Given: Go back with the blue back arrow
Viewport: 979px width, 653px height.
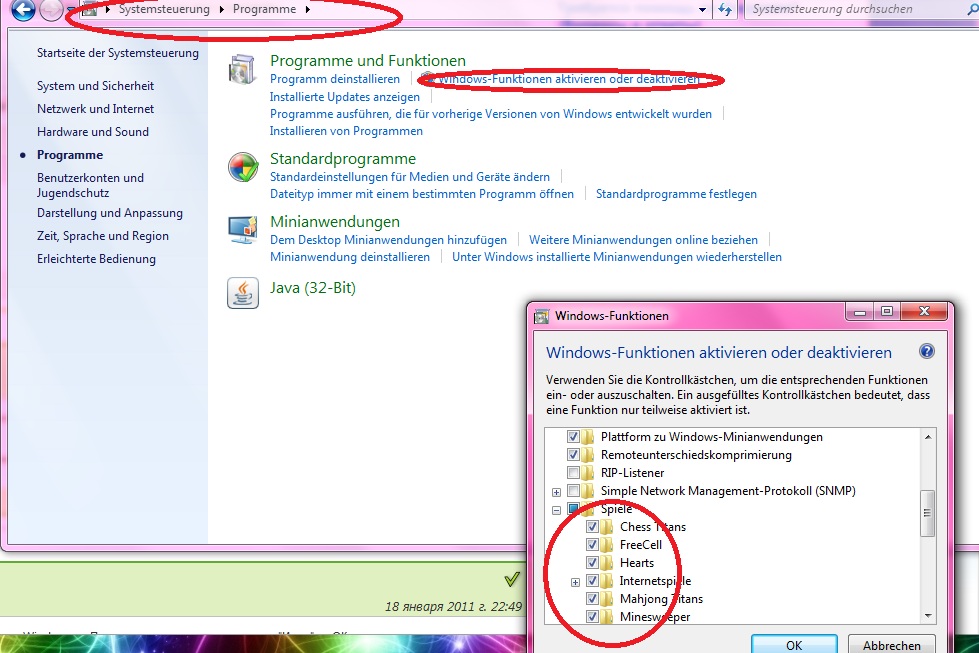Looking at the screenshot, I should pos(23,11).
